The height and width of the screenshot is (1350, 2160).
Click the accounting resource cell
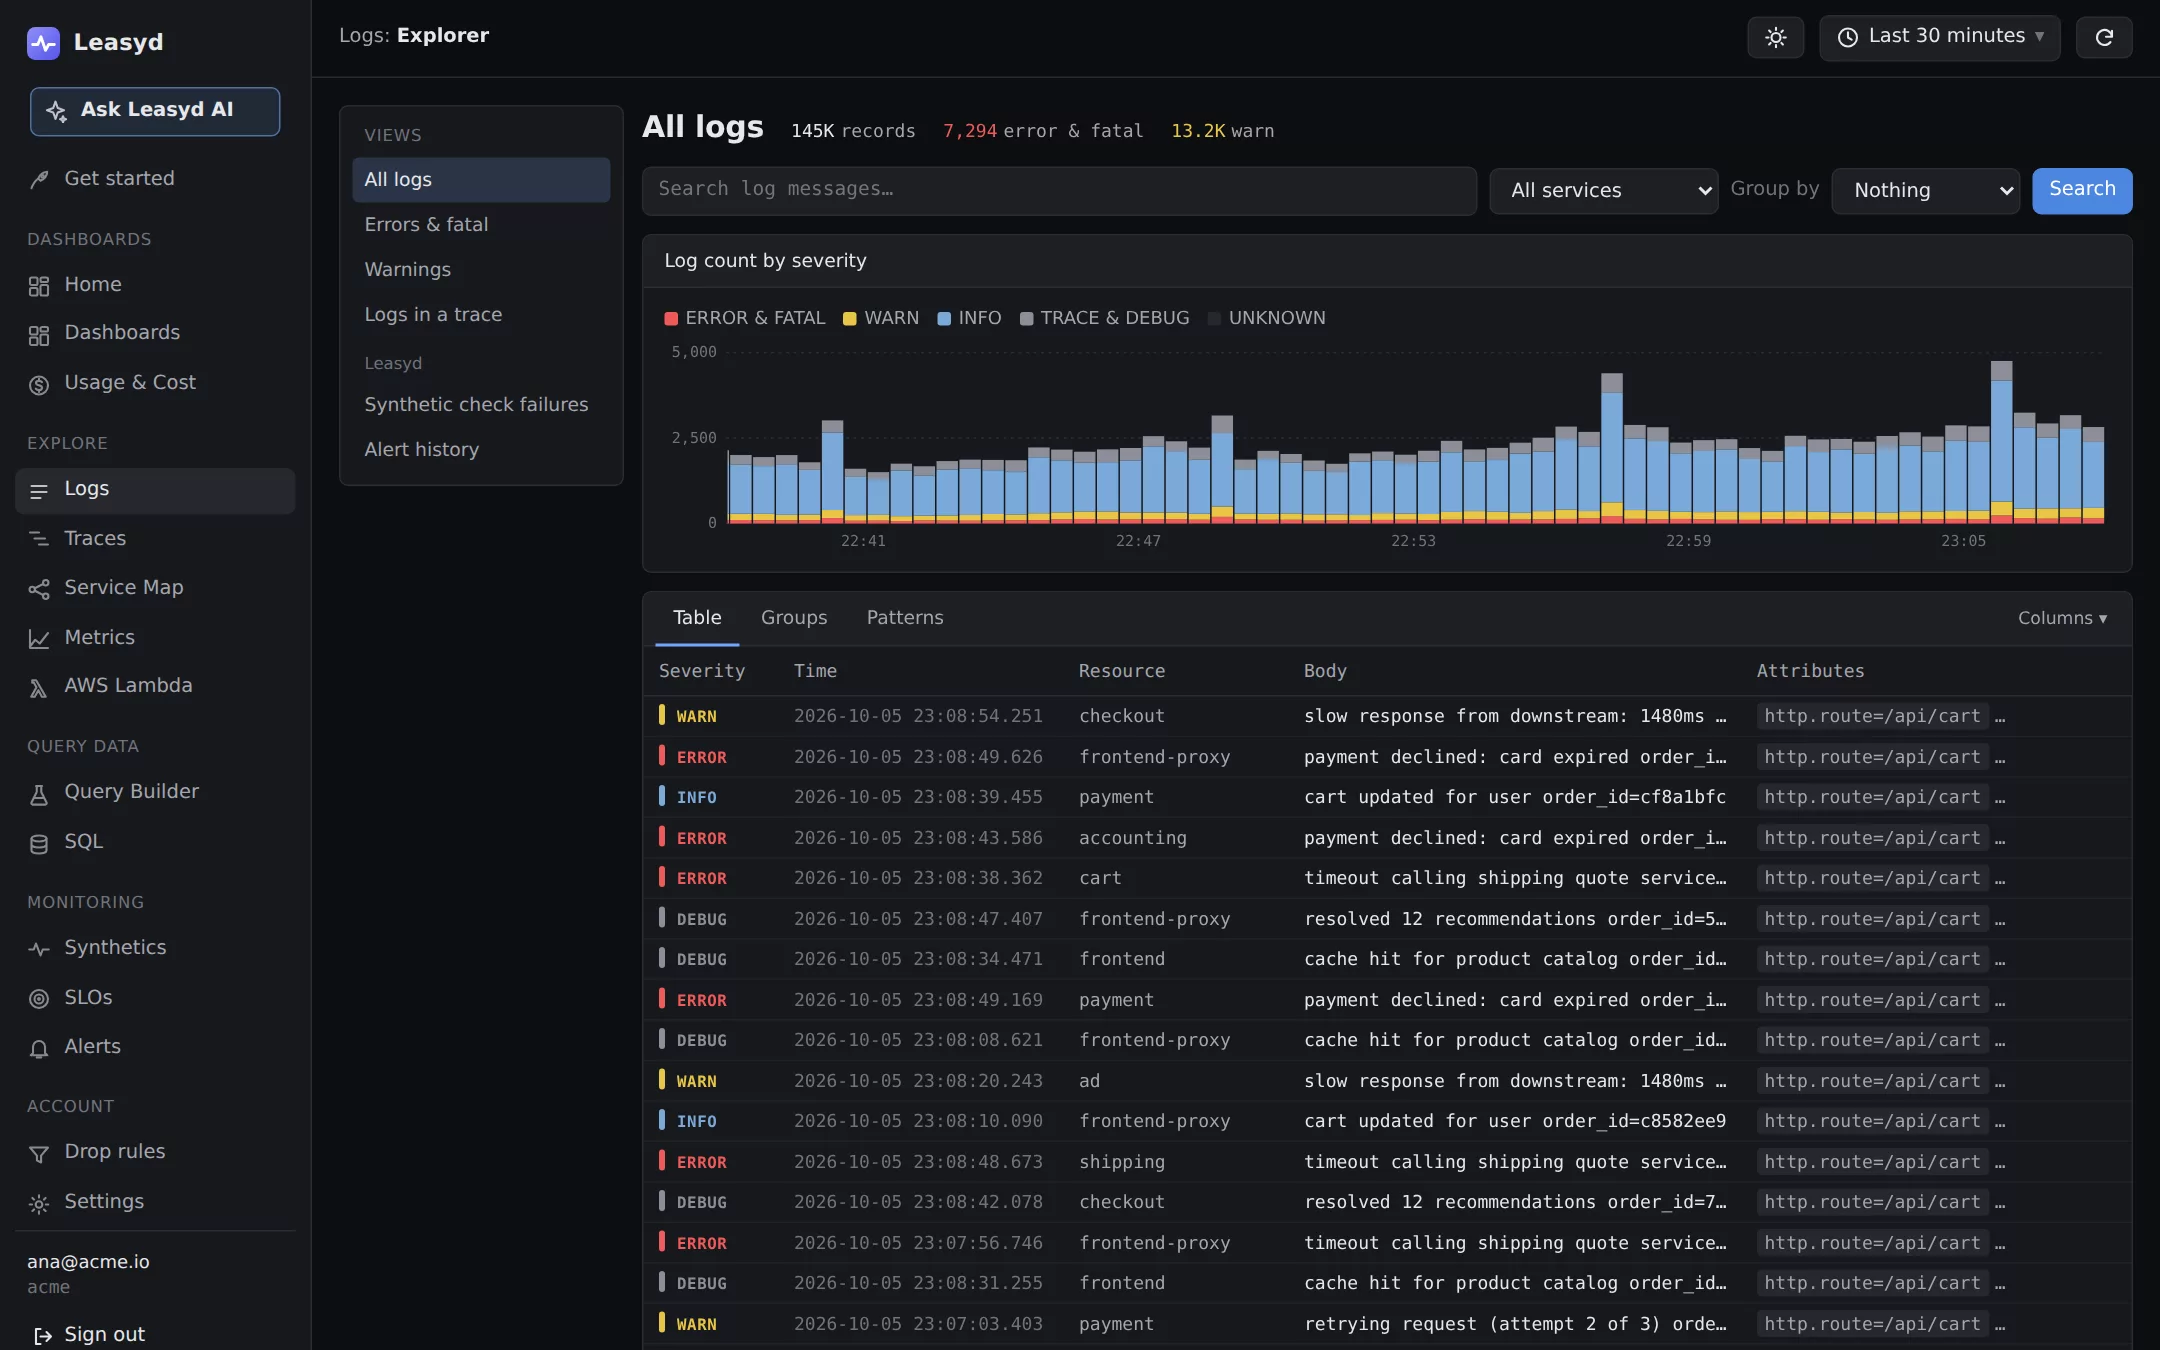[x=1133, y=838]
